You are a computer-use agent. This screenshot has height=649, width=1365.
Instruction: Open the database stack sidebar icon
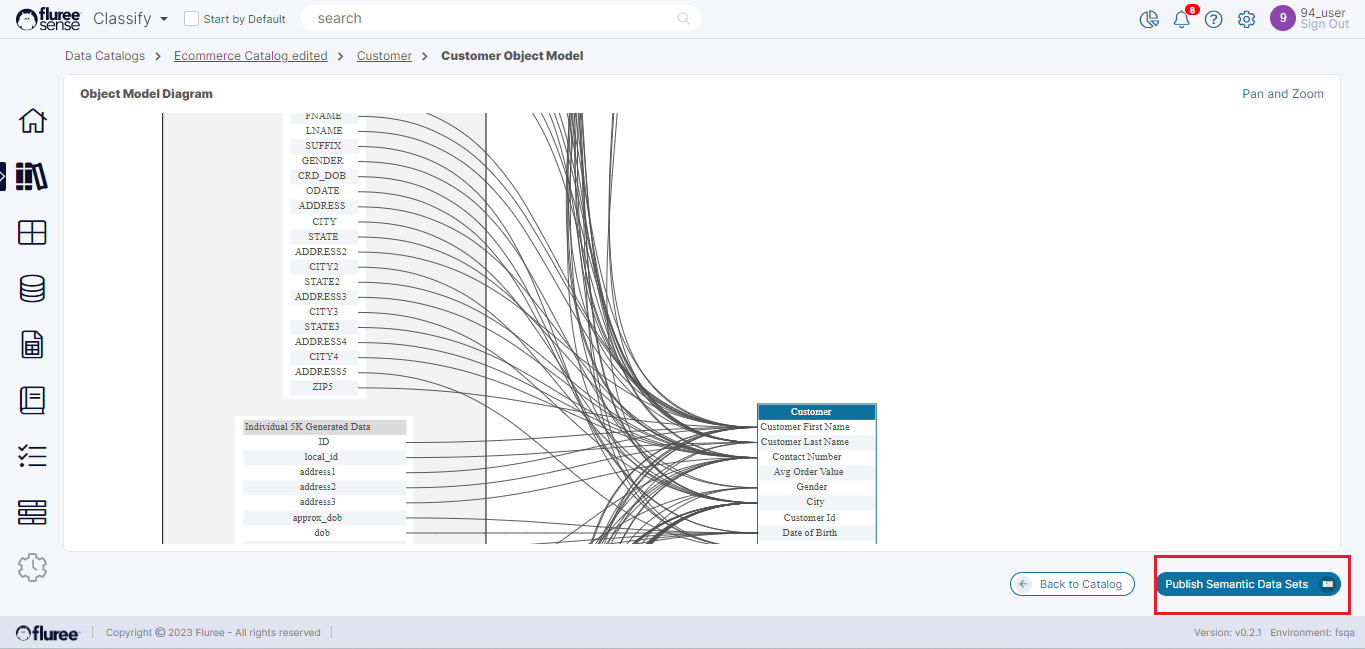[x=32, y=289]
